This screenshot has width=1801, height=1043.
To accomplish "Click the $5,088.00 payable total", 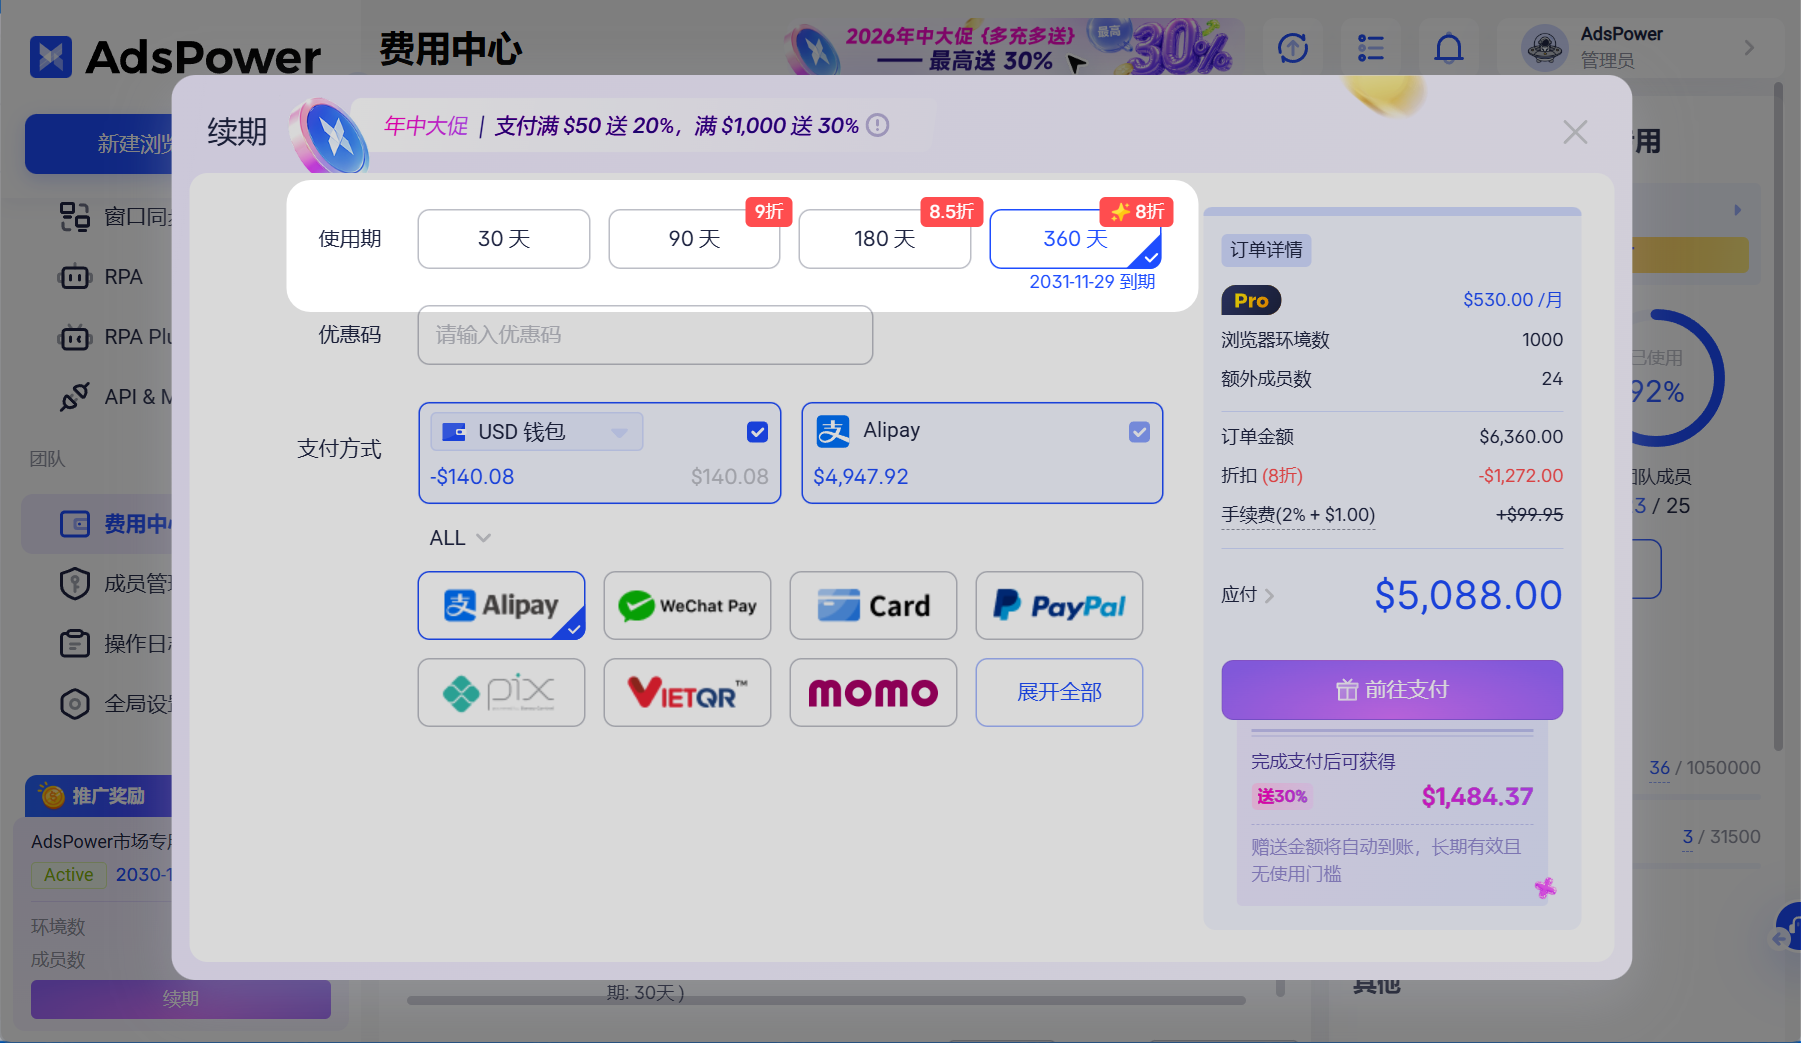I will coord(1468,596).
